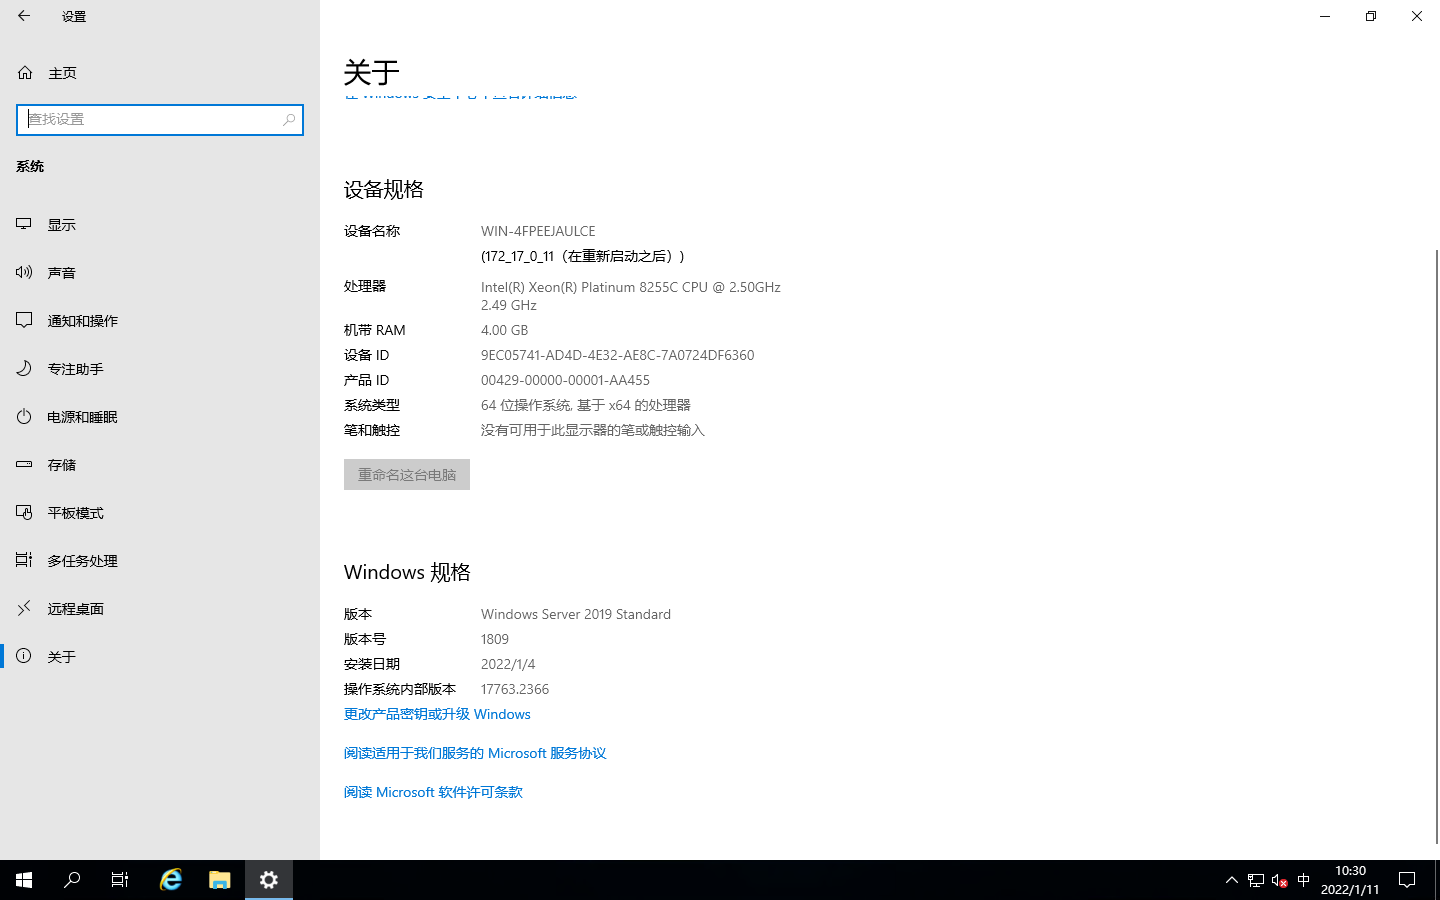This screenshot has width=1440, height=900.
Task: Select the 专注助手 moon icon
Action: pyautogui.click(x=24, y=368)
